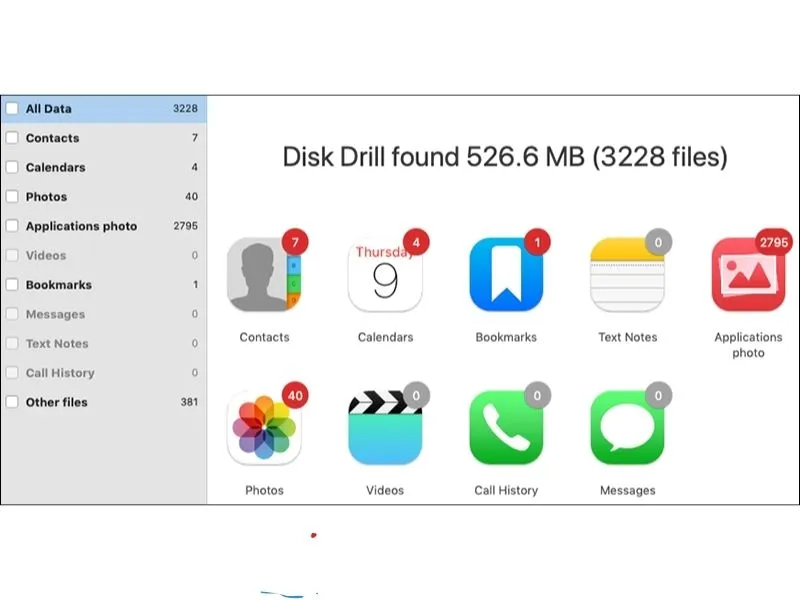Click the "Applications photo" caption in grid

[x=748, y=345]
